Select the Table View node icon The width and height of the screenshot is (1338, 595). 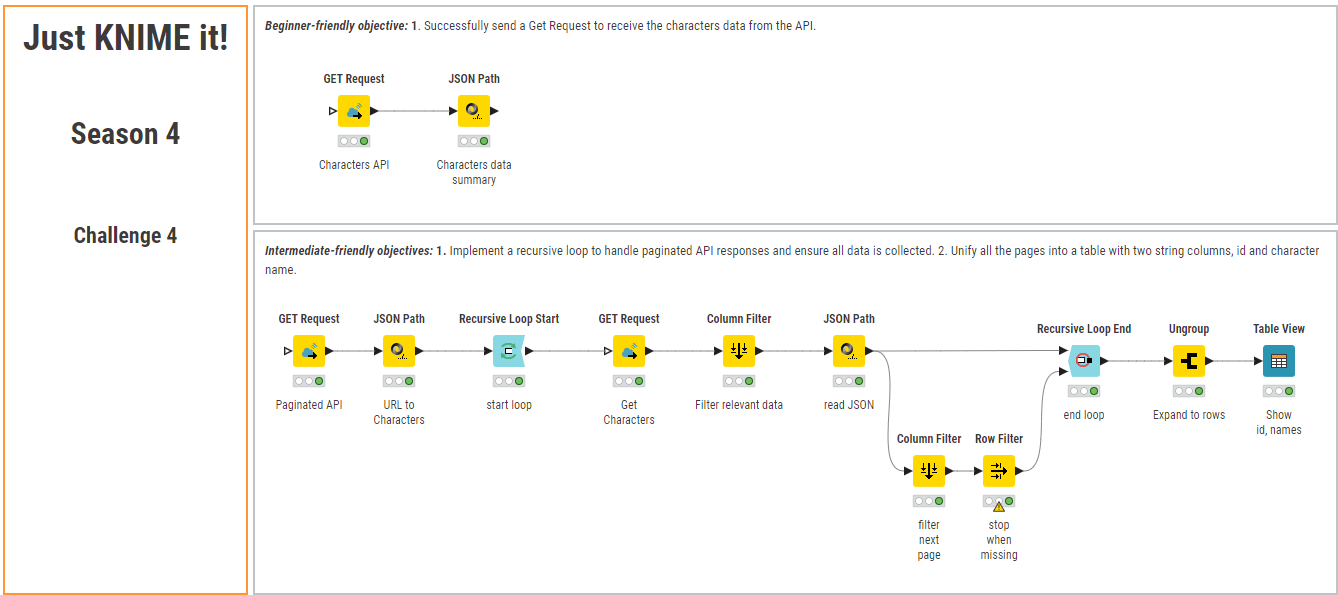point(1279,361)
